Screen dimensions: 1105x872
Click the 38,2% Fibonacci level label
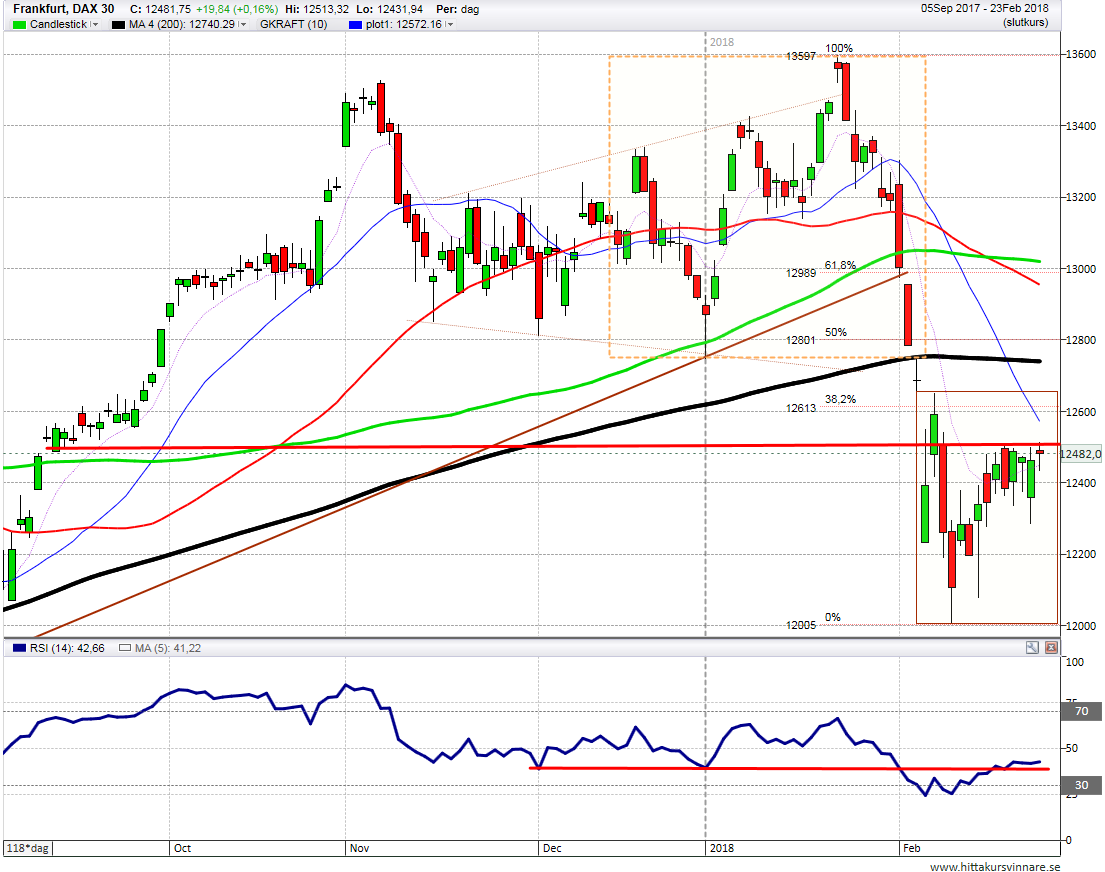[840, 399]
